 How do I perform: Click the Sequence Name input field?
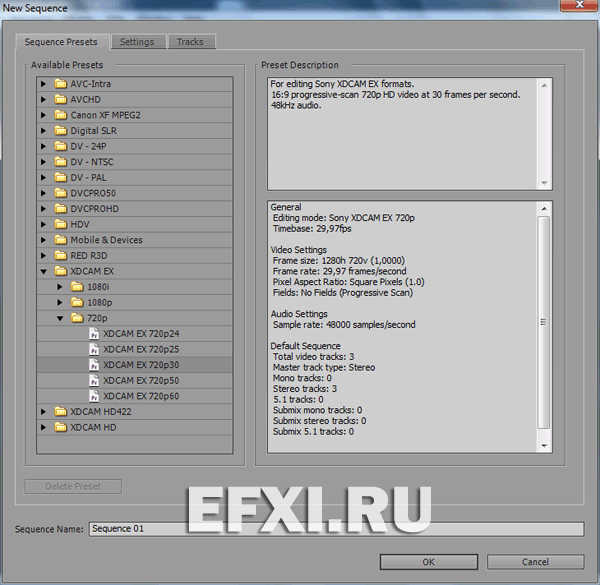point(336,529)
